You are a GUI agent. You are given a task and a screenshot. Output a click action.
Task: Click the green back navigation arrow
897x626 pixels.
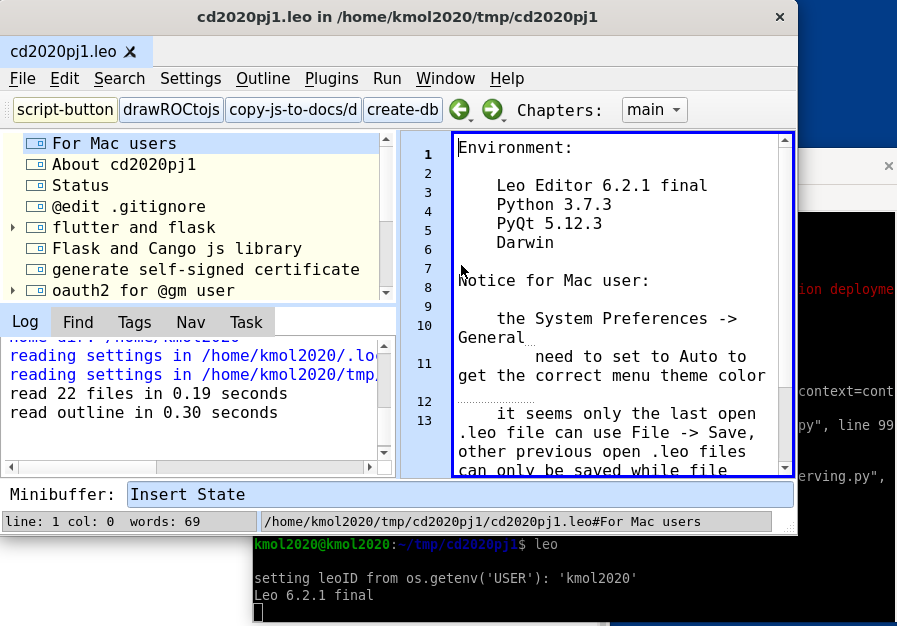point(459,110)
